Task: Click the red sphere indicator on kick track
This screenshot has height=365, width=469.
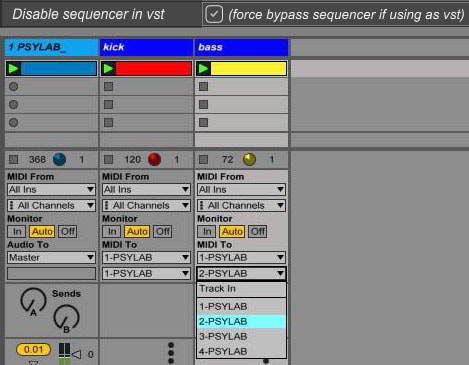Action: pos(154,159)
